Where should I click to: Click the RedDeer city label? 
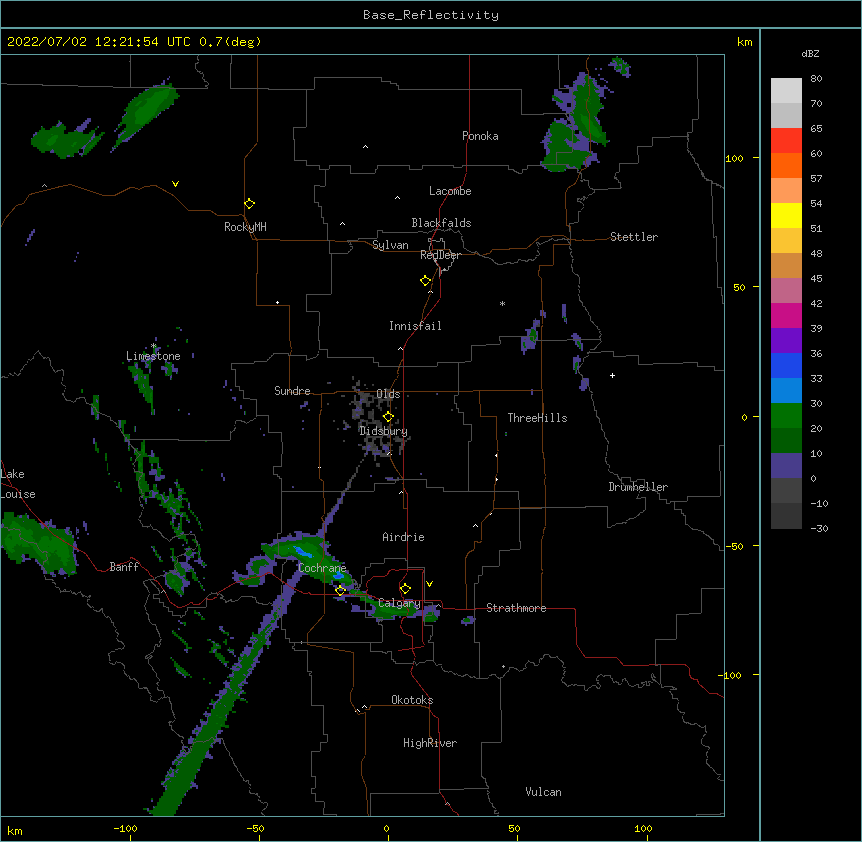(440, 255)
